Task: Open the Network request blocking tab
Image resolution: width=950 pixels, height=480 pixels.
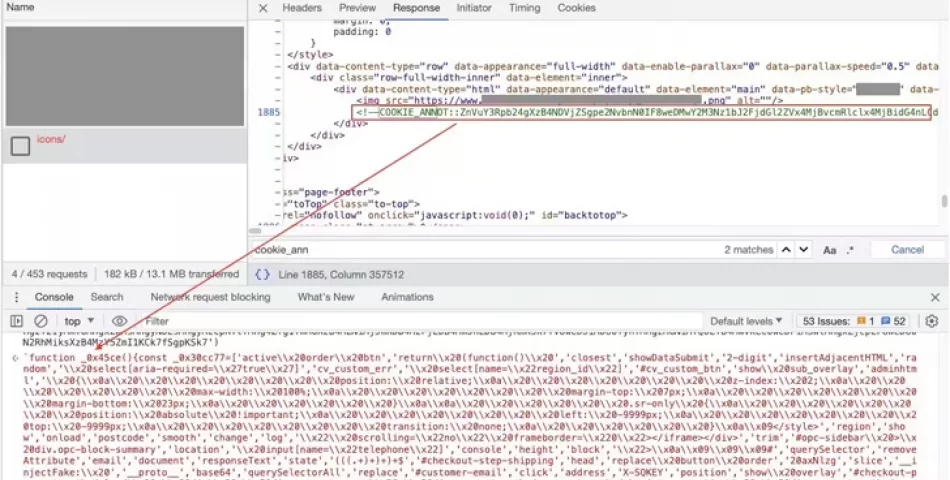Action: click(x=210, y=297)
